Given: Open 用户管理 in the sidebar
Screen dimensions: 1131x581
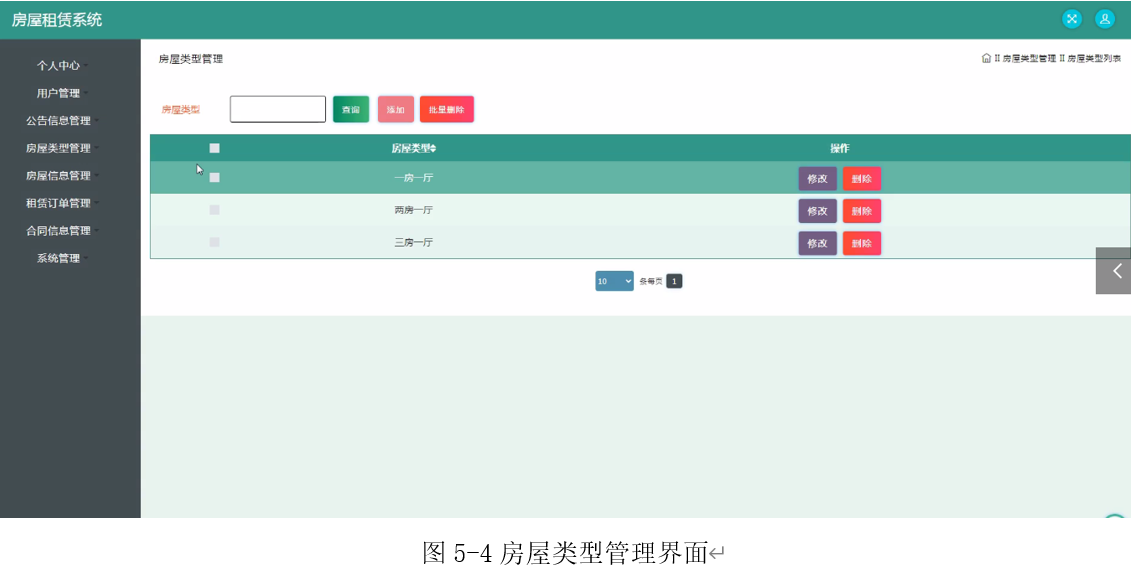Looking at the screenshot, I should (60, 92).
